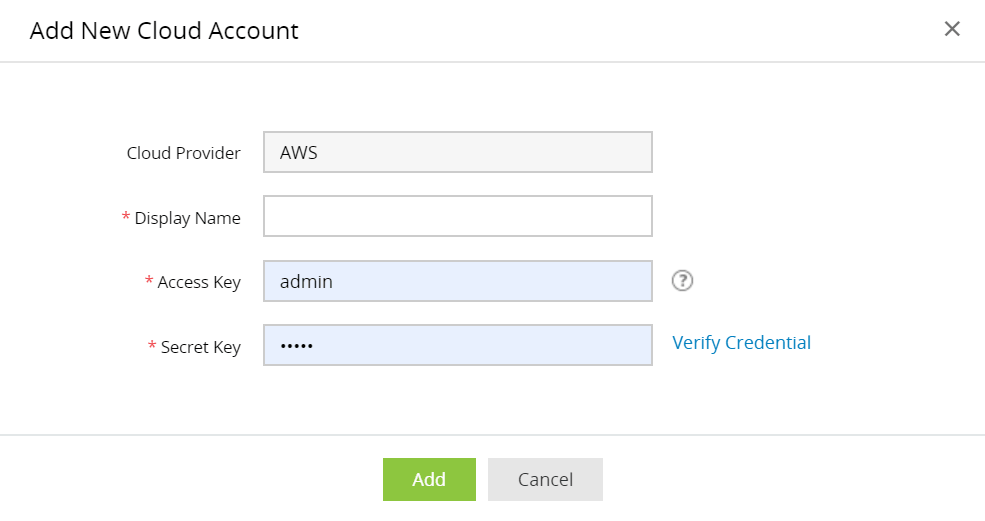Viewport: 985px width, 521px height.
Task: Click inside the Secret Key input
Action: (x=457, y=345)
